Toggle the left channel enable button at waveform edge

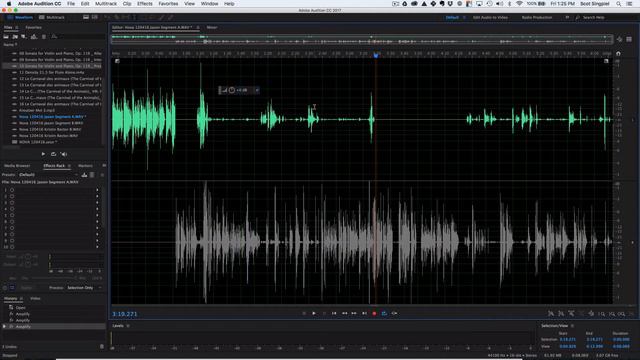coord(633,120)
